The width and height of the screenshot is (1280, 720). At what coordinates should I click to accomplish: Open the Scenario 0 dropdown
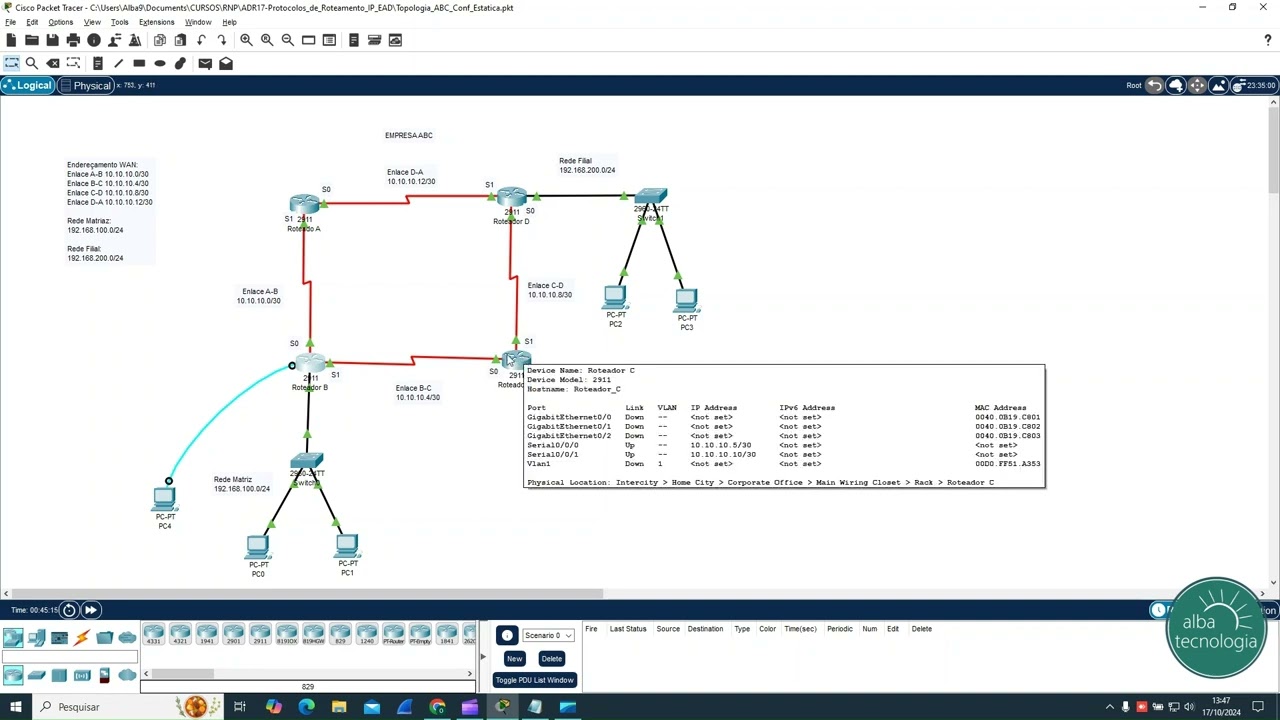(548, 635)
